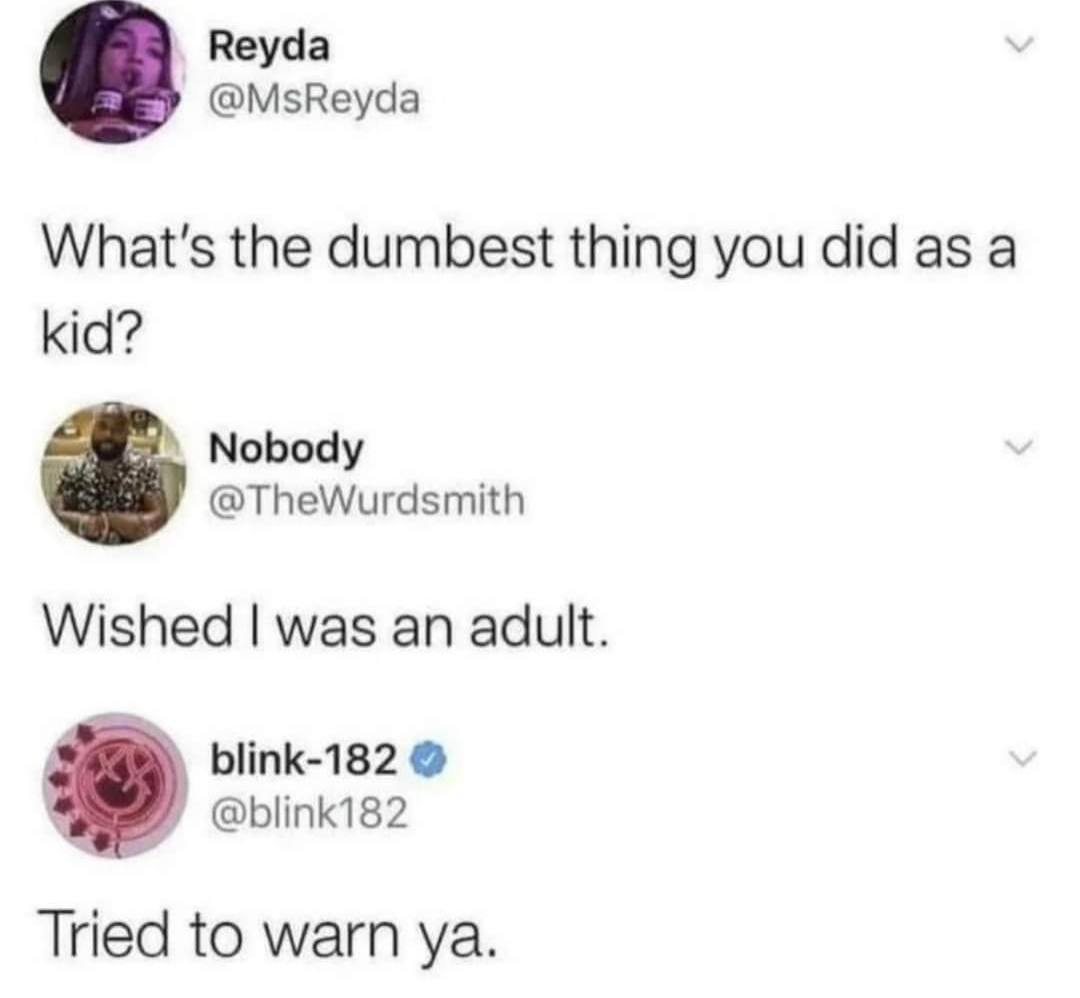The height and width of the screenshot is (998, 1080).
Task: Click the word "adult." in Nobody's reply
Action: pos(539,629)
